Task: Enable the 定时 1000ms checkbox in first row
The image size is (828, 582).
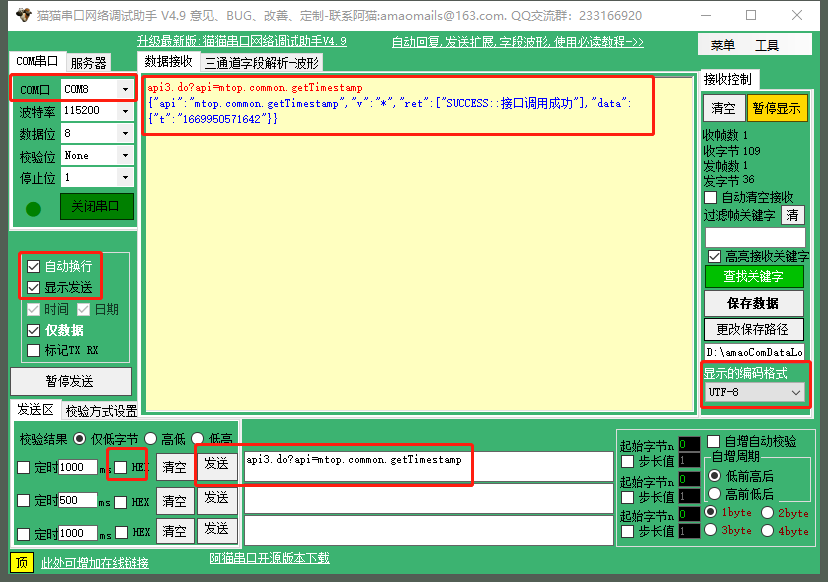Action: point(23,467)
